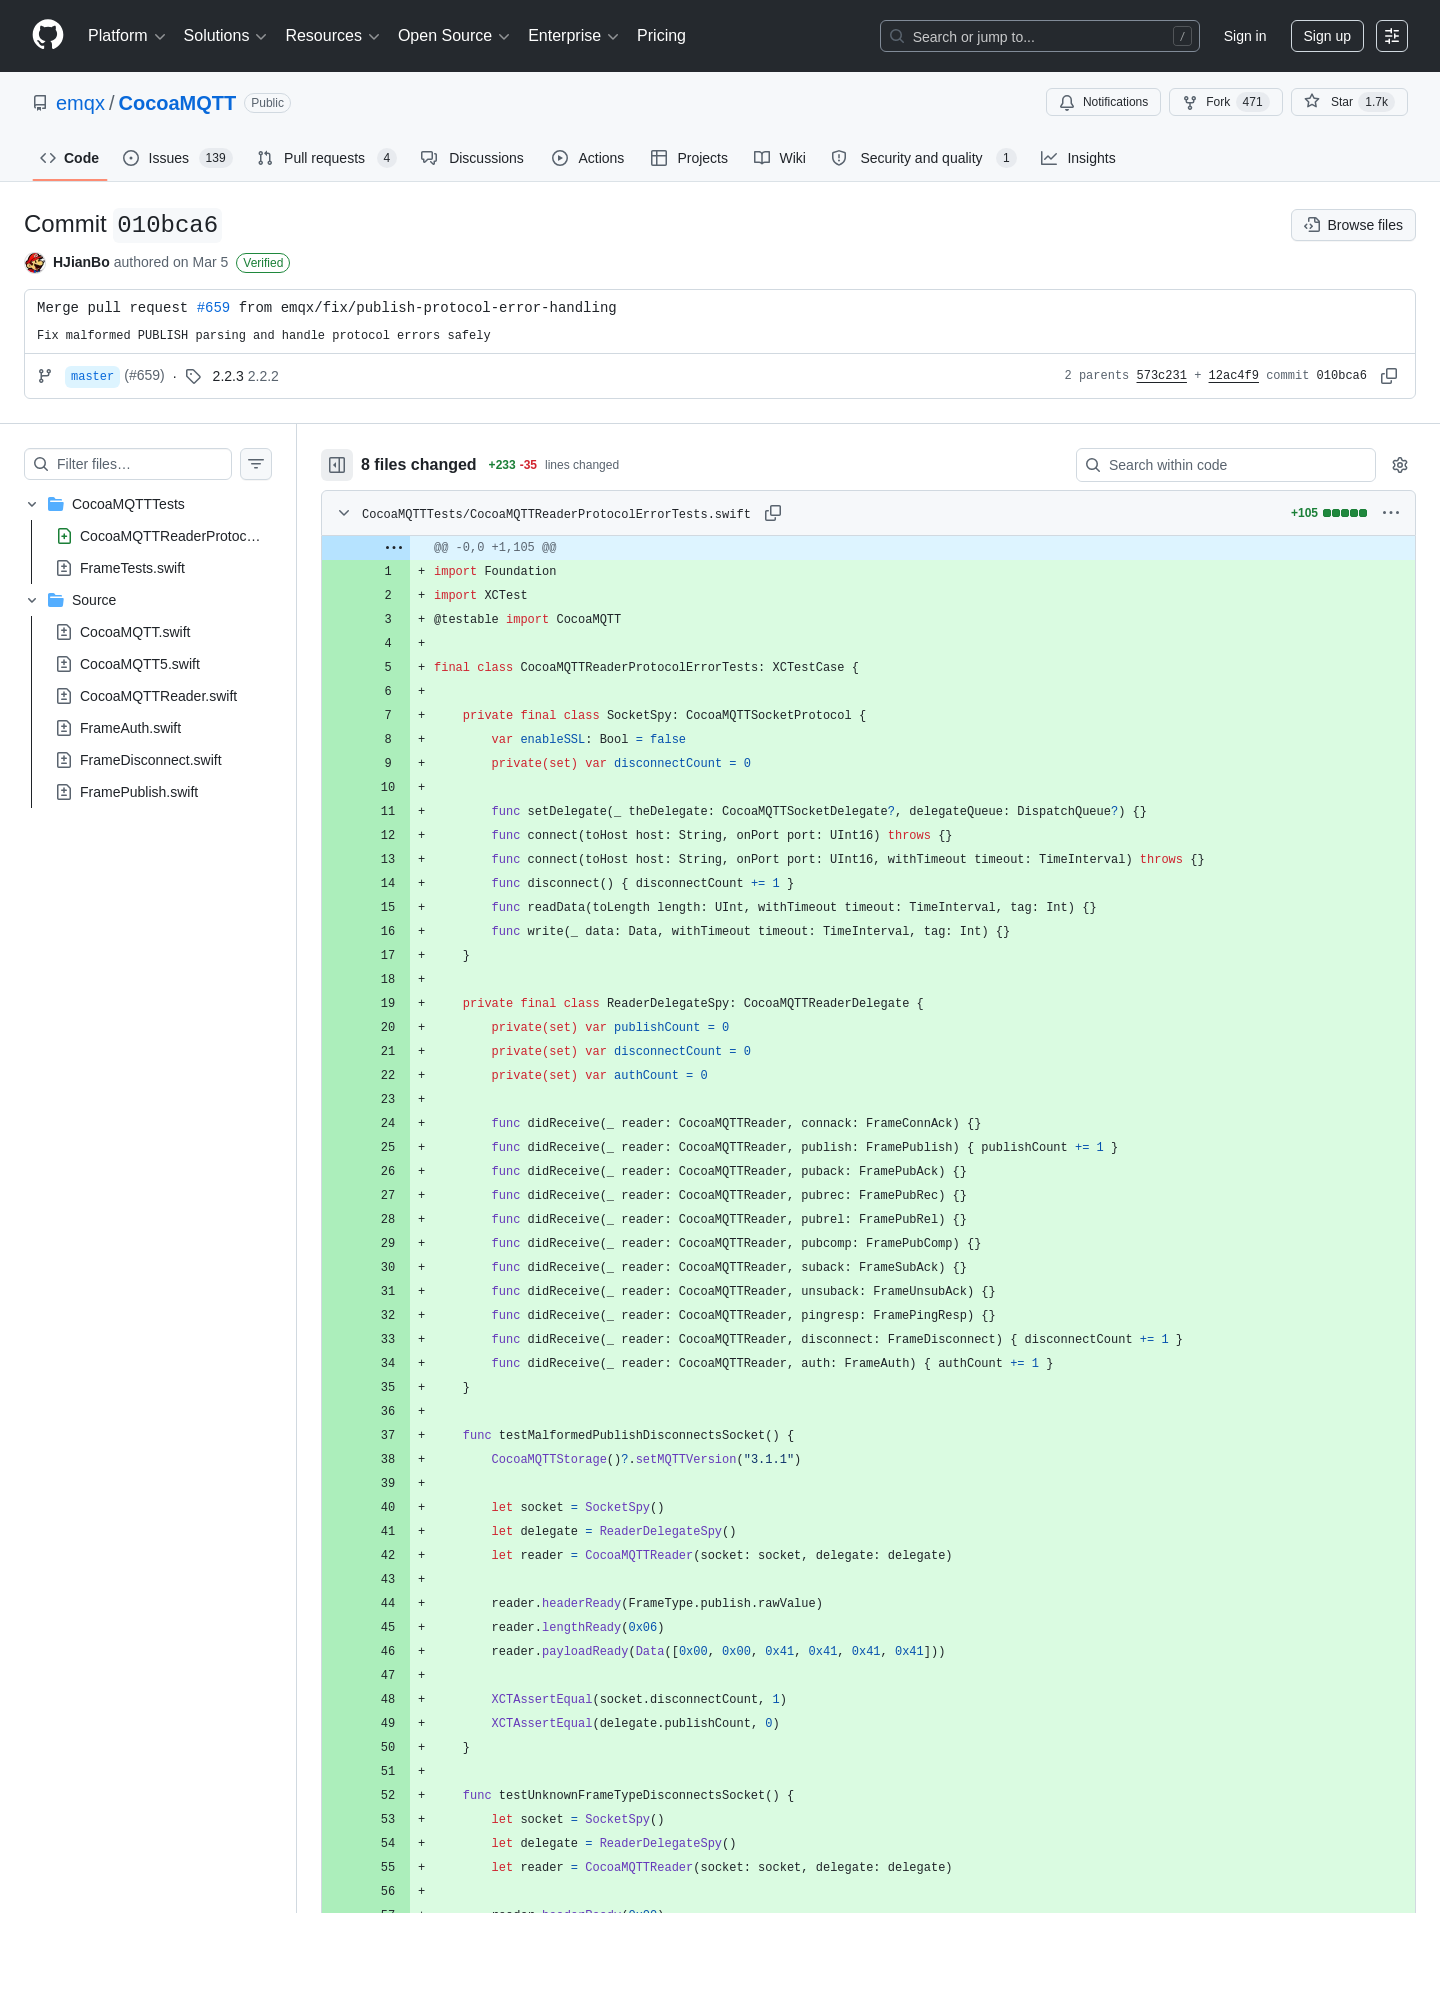This screenshot has width=1440, height=2000.
Task: Open the Platform dropdown menu
Action: 126,36
